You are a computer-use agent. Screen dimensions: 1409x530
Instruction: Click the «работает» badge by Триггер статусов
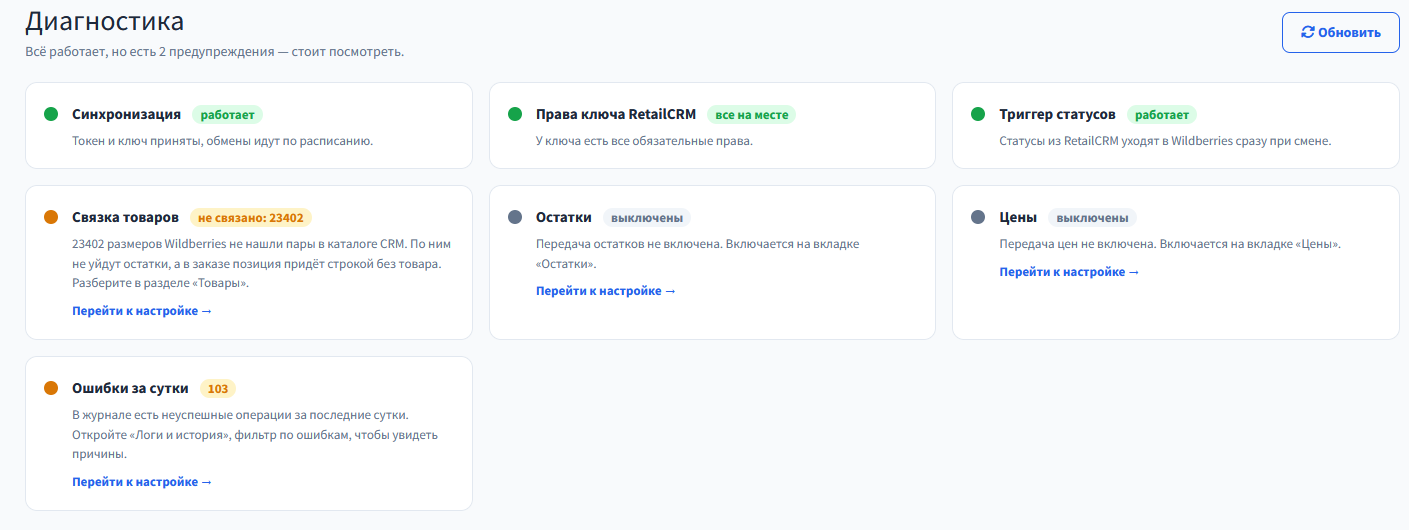tap(1162, 115)
